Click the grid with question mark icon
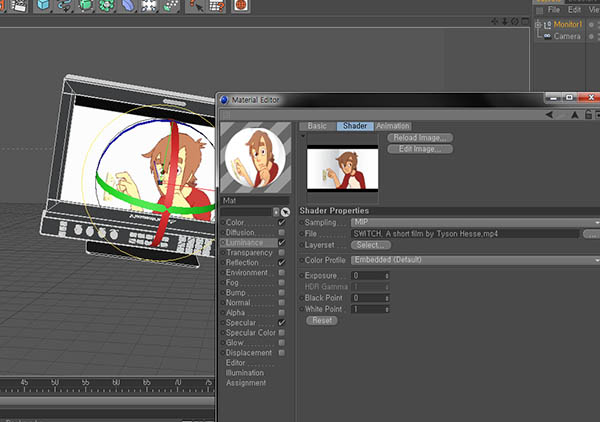The width and height of the screenshot is (600, 422). 217,5
